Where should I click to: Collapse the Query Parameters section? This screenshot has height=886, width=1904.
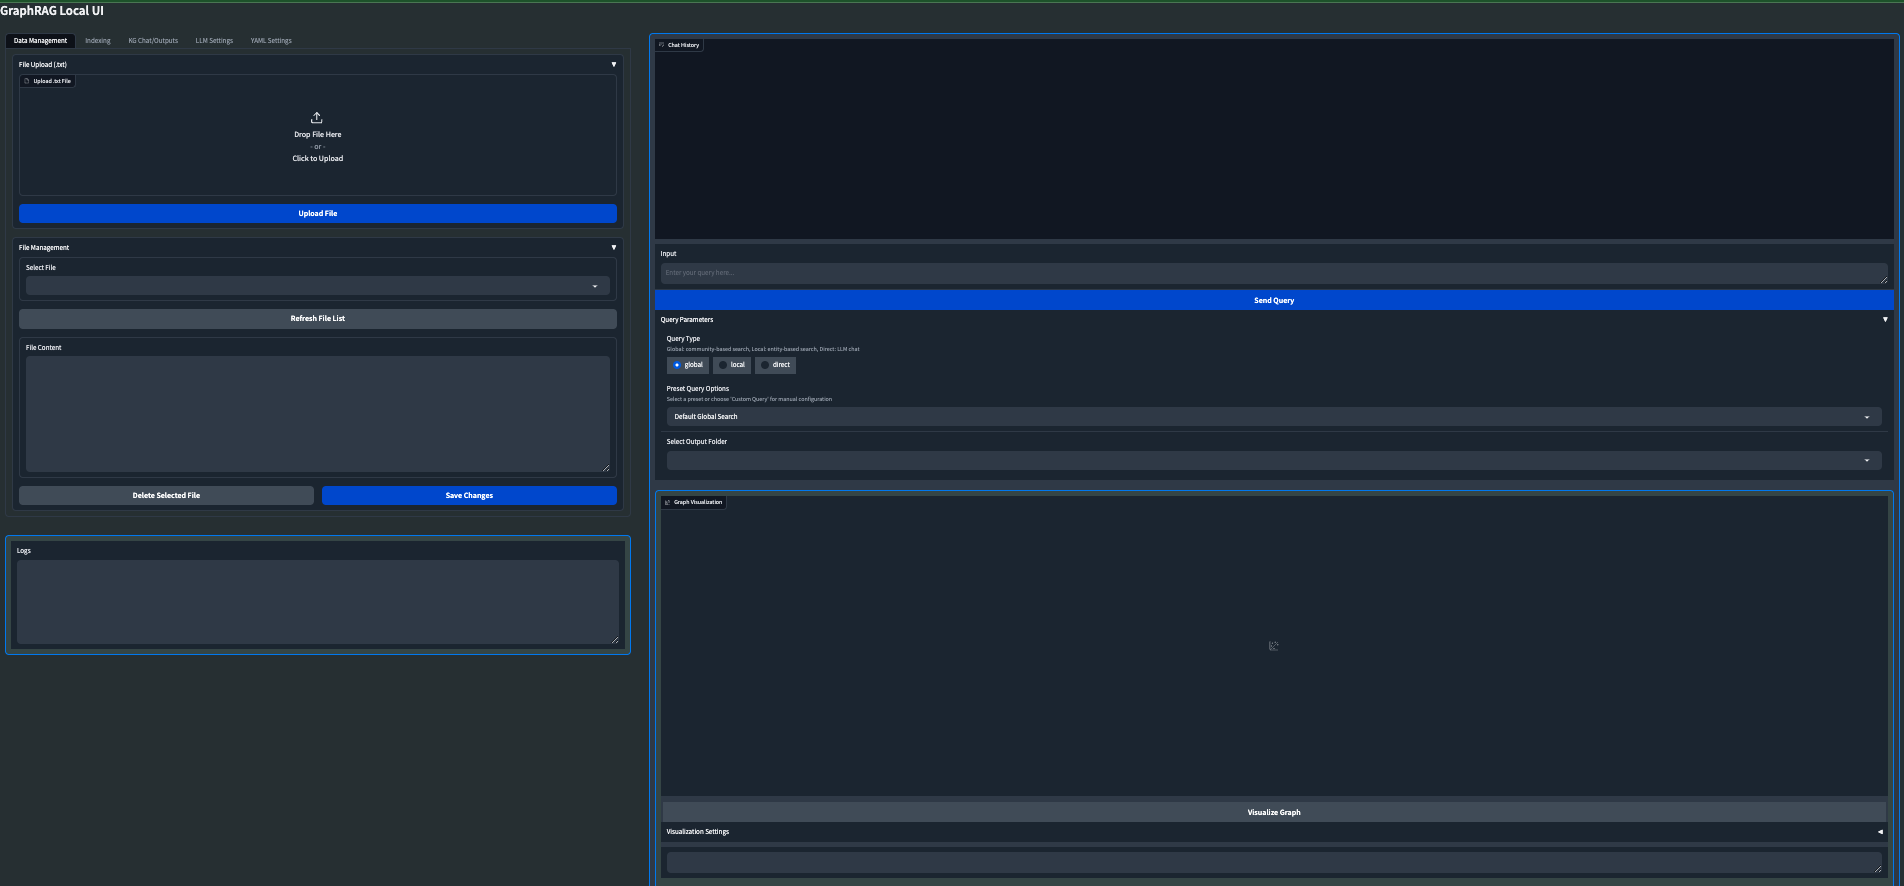click(1885, 320)
